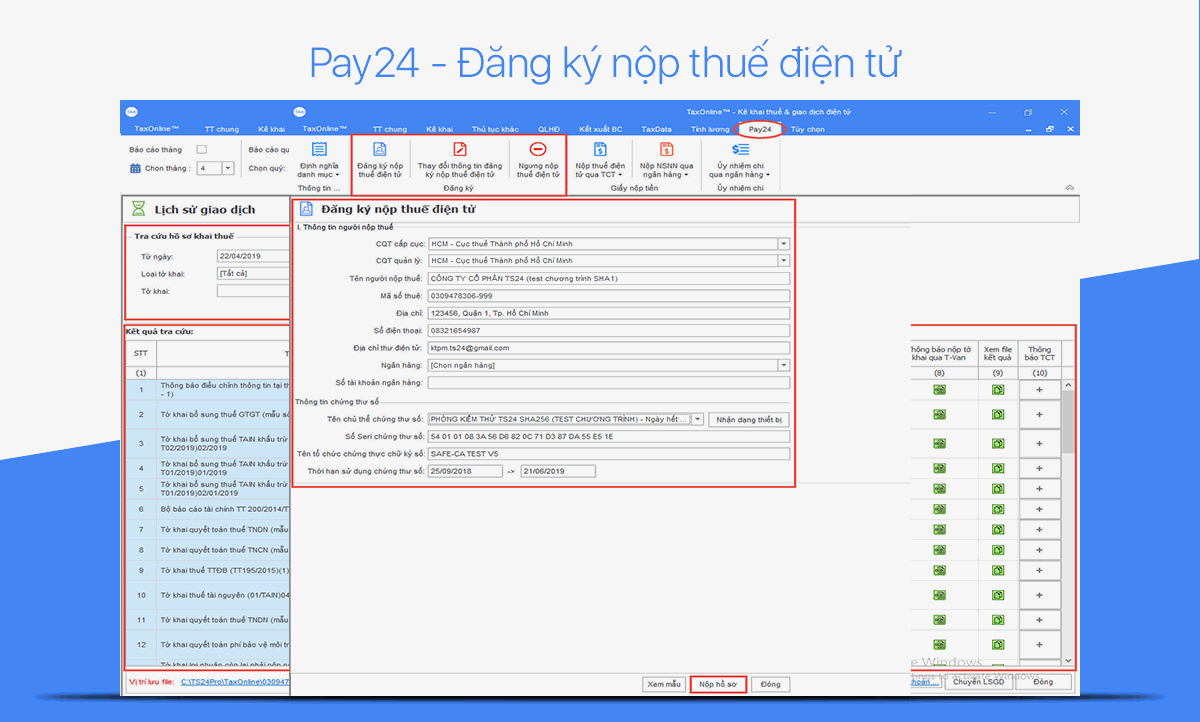
Task: Click the Nhận dạng thiết bị button
Action: point(749,420)
